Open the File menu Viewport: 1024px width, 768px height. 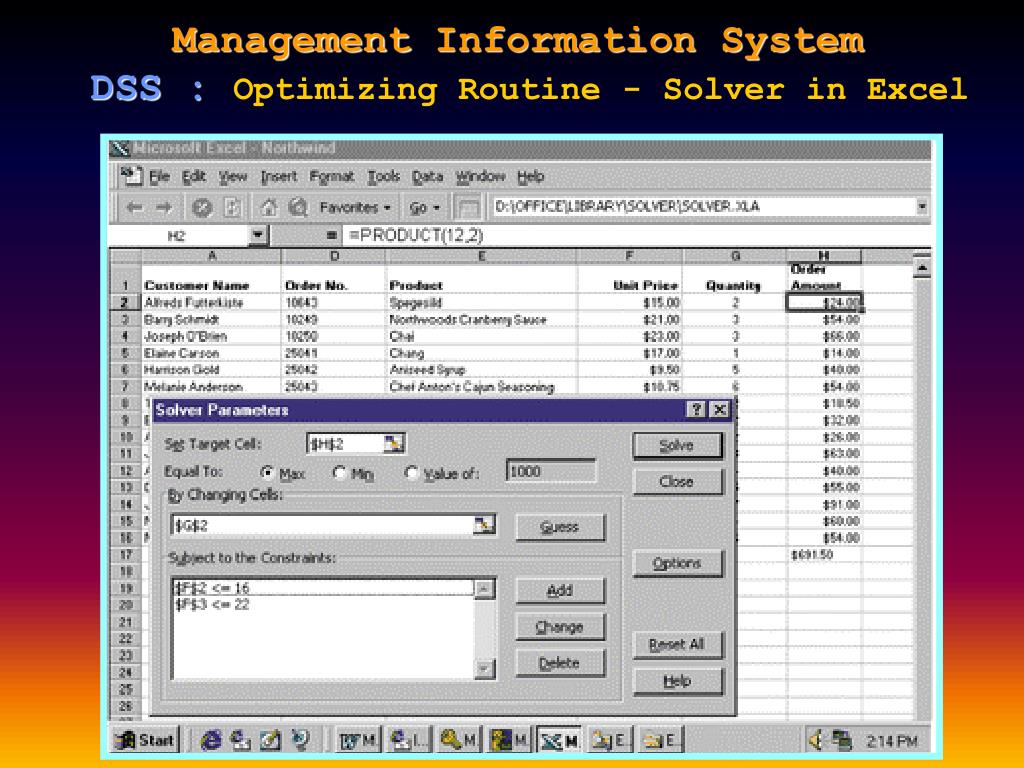point(159,176)
